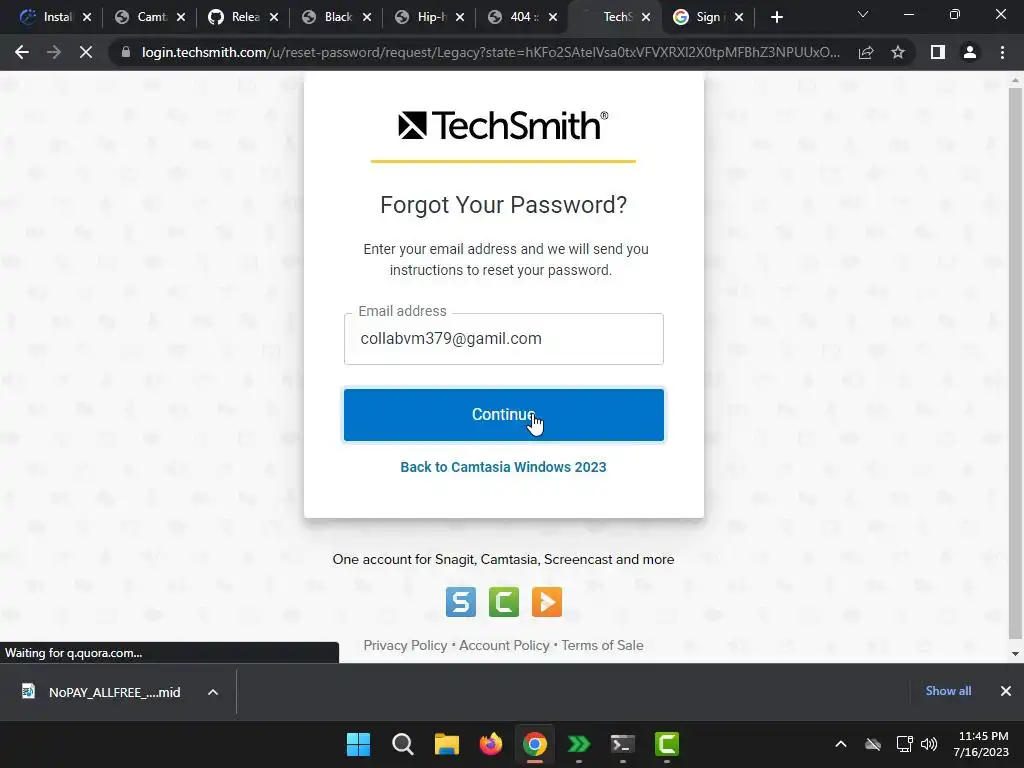Click the Continue button
1024x768 pixels.
504,415
